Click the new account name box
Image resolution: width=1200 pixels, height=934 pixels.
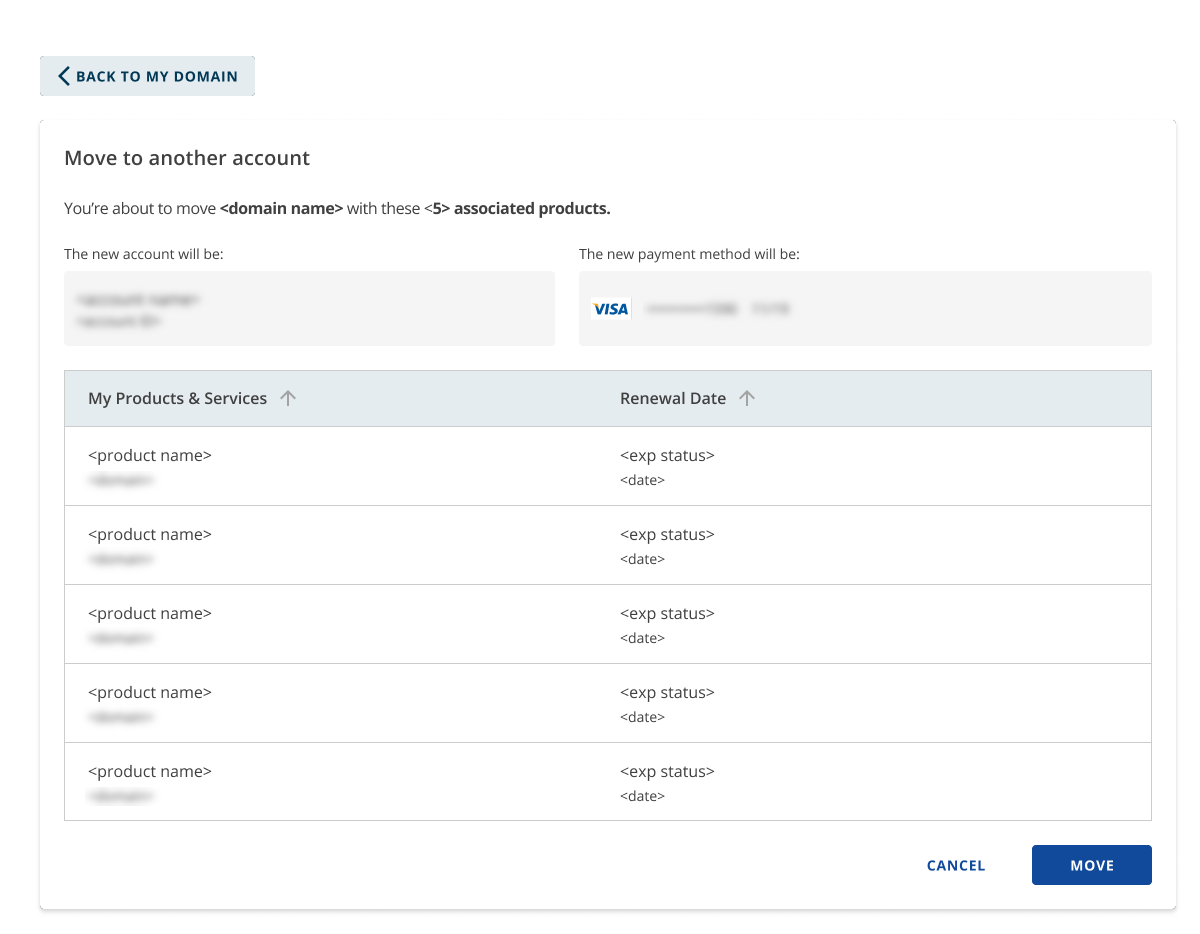click(309, 308)
